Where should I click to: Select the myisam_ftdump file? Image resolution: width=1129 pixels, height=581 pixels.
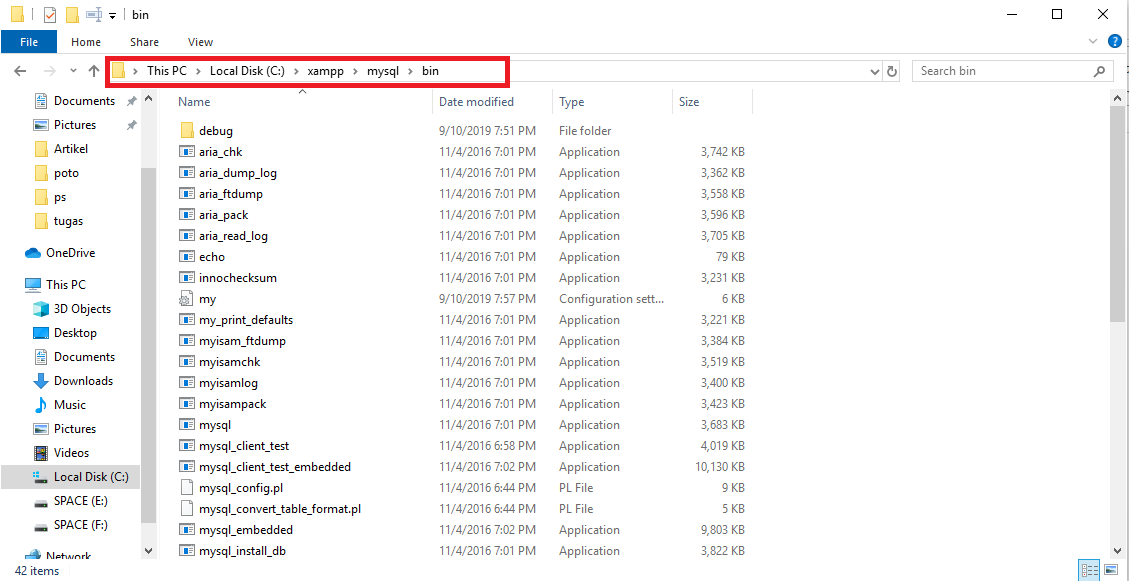point(242,341)
